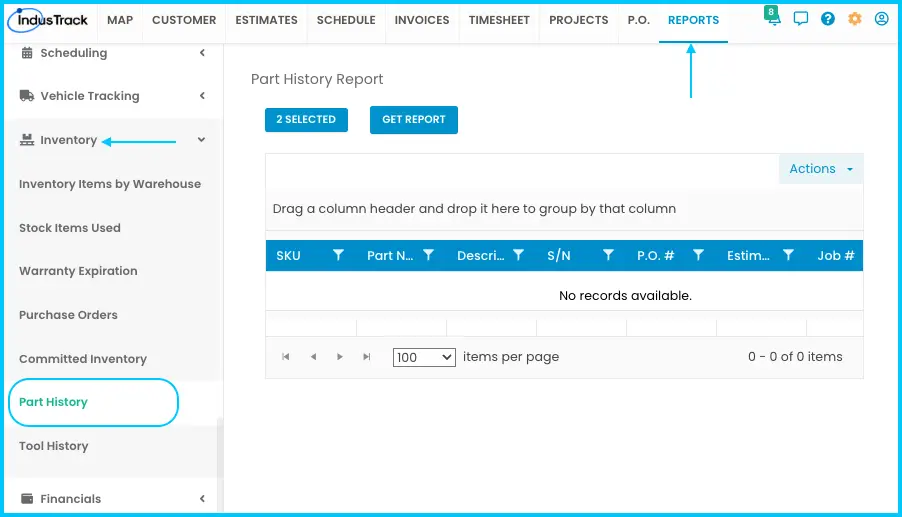Open the Tool History report
This screenshot has height=517, width=902.
pyautogui.click(x=53, y=446)
